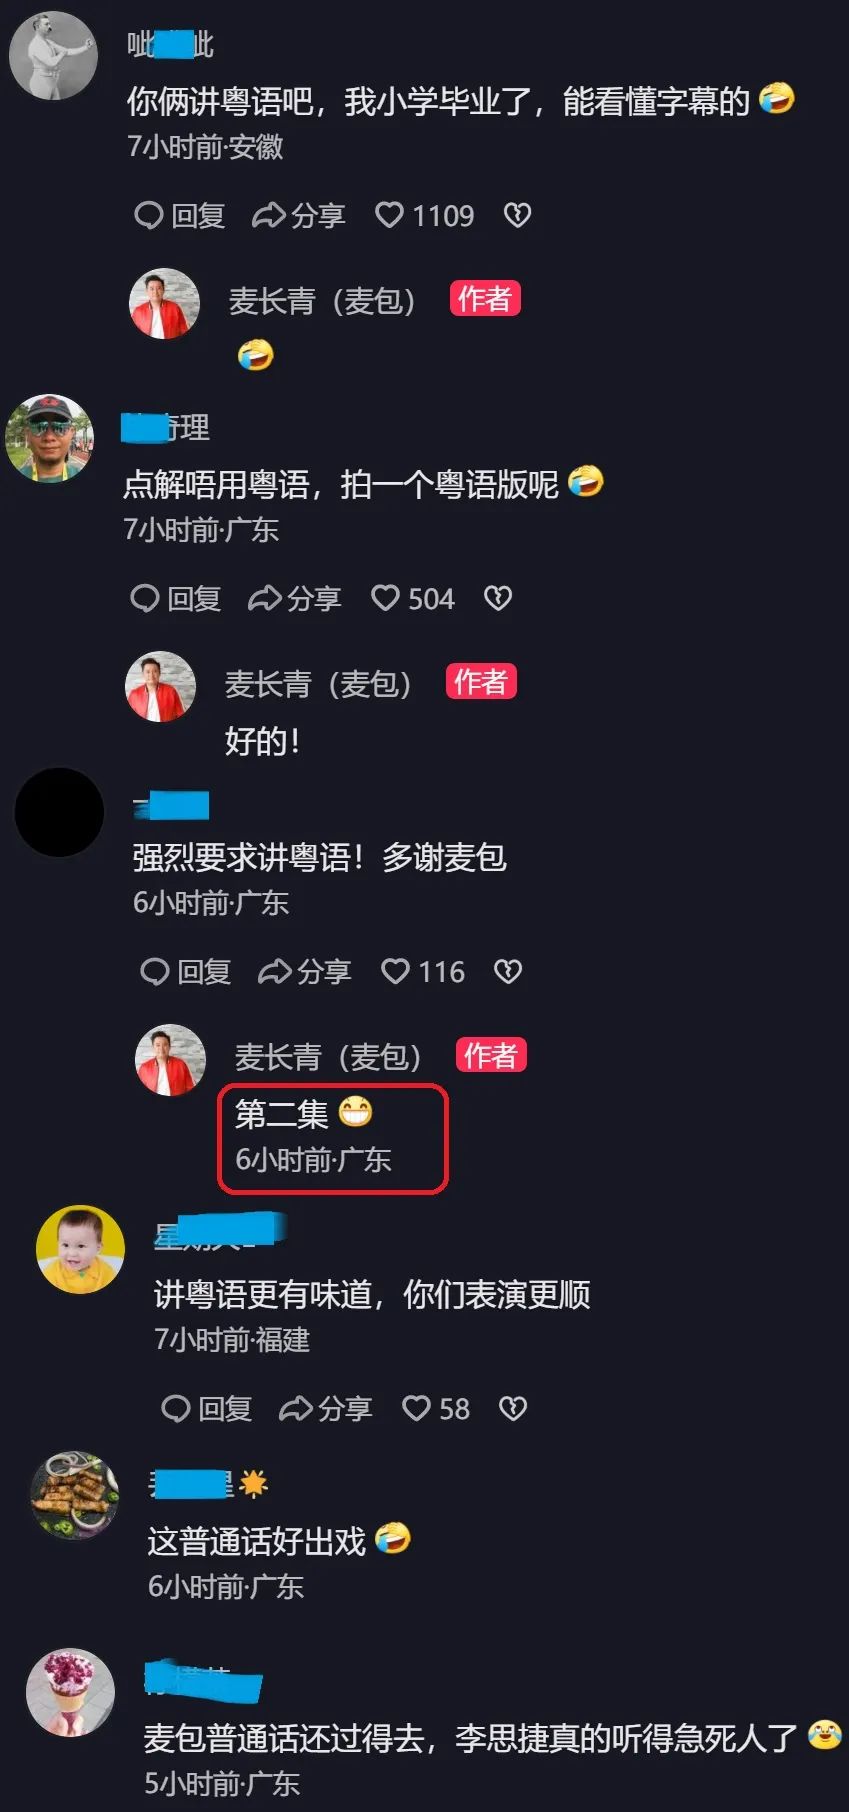
Task: Select the 第二集 author reply
Action: pyautogui.click(x=333, y=1138)
